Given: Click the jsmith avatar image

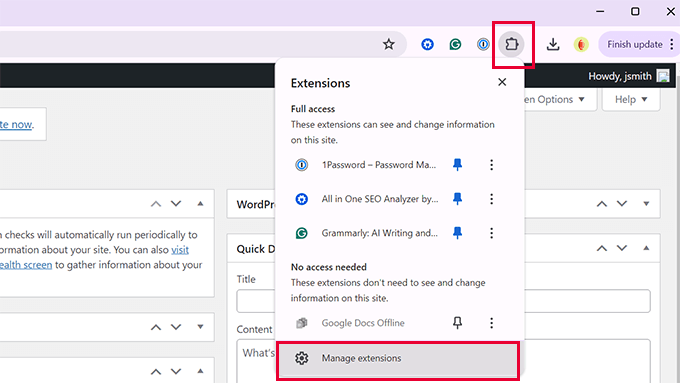Looking at the screenshot, I should 663,76.
